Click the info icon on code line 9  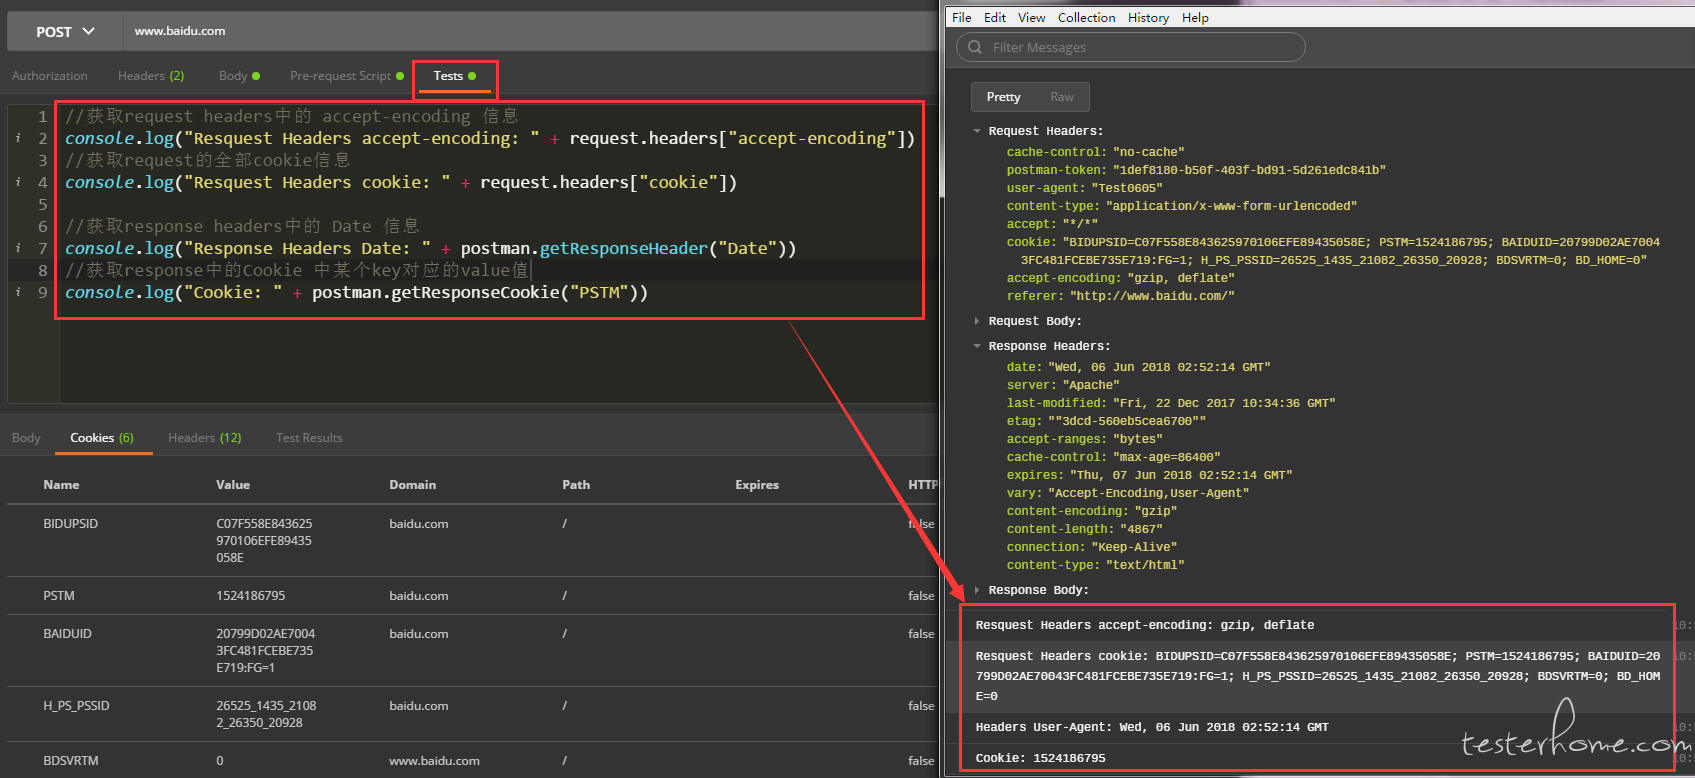19,292
